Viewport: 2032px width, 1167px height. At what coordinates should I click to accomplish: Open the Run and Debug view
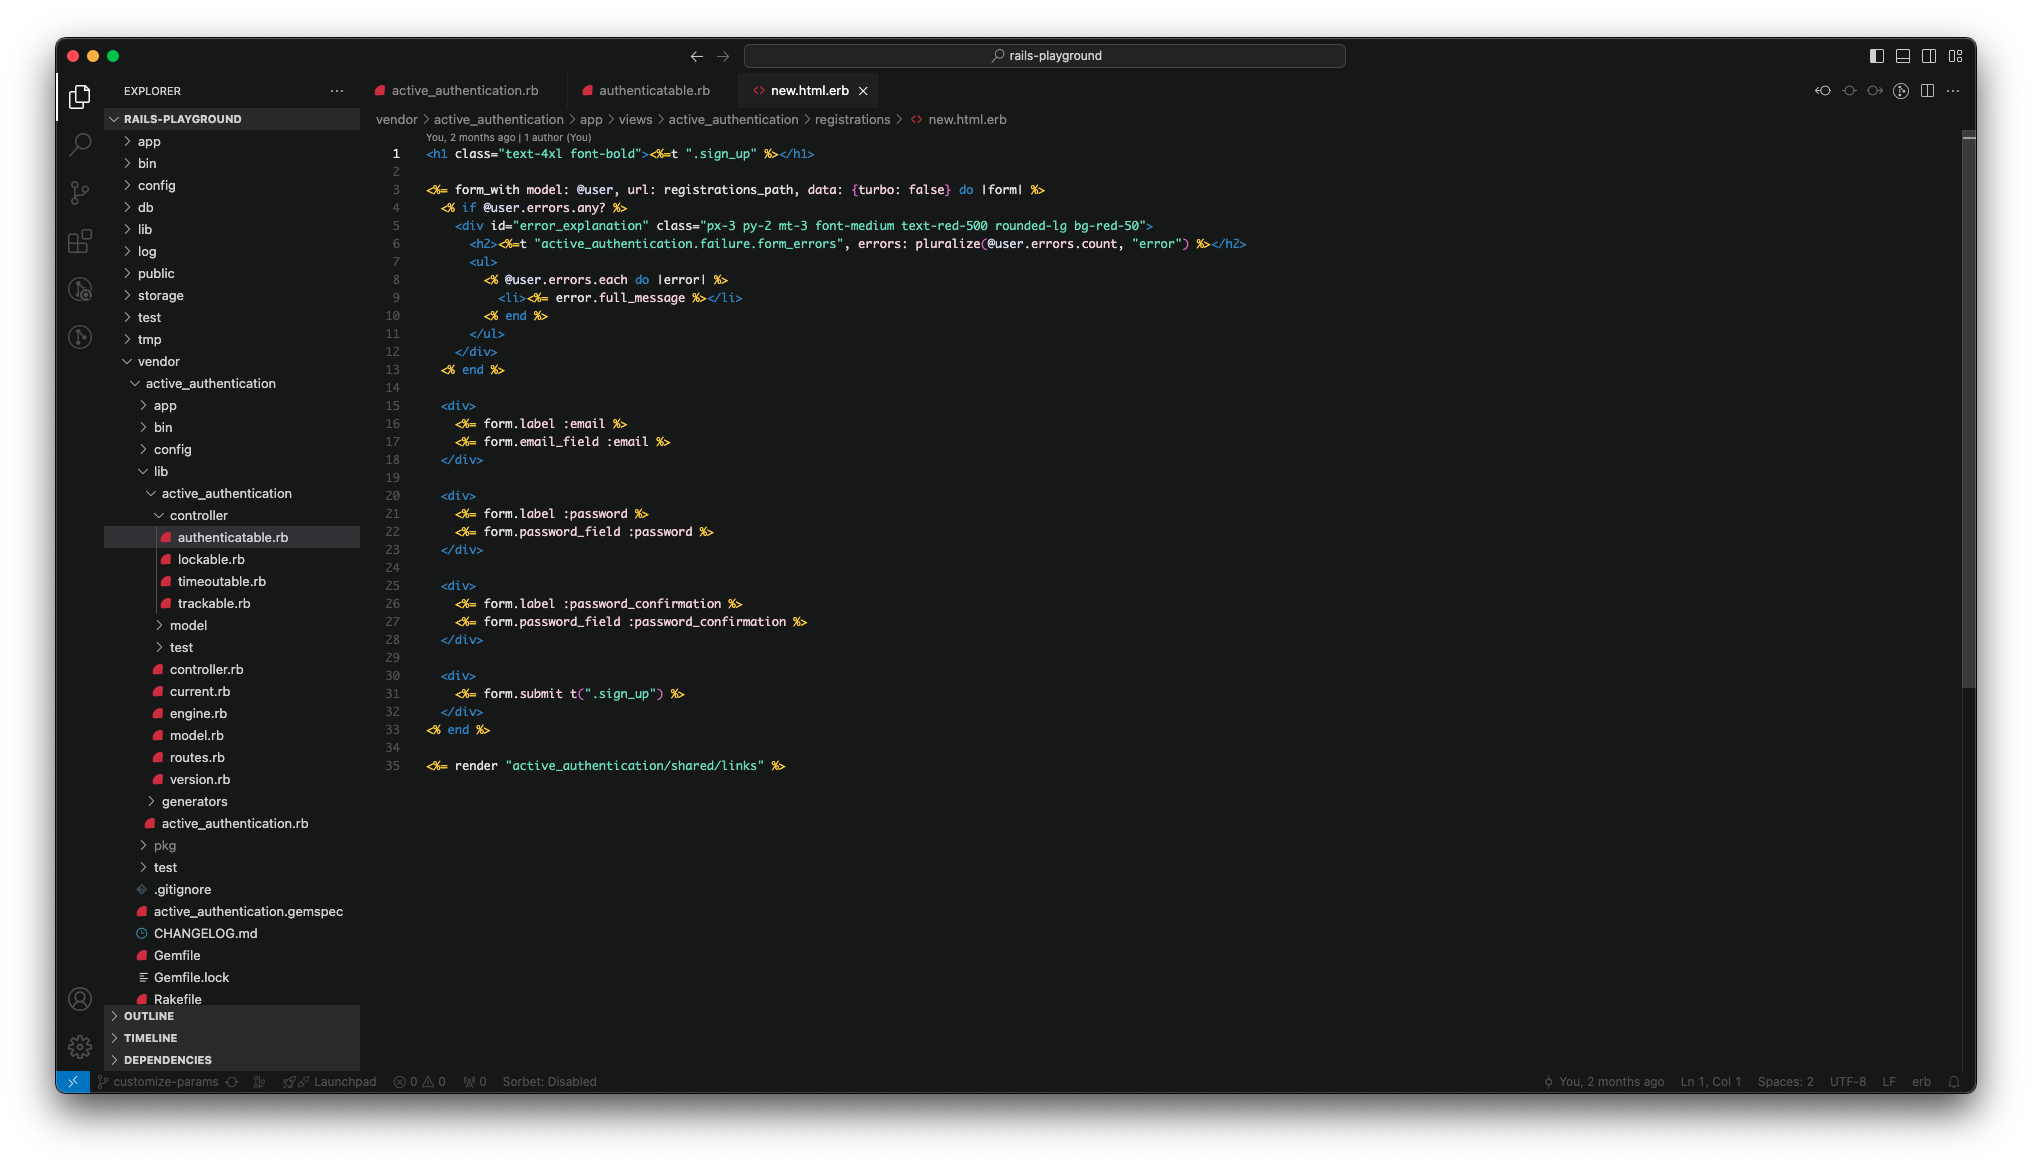[x=80, y=289]
